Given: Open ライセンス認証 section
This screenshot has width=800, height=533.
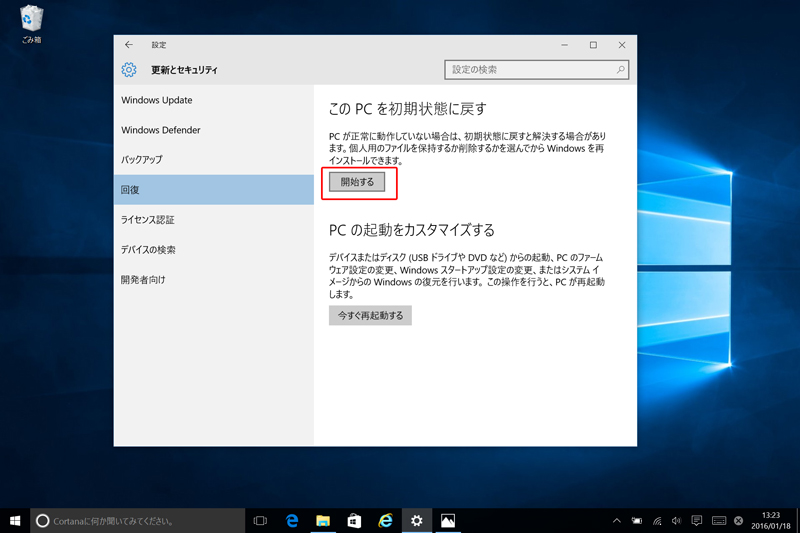Looking at the screenshot, I should (214, 220).
